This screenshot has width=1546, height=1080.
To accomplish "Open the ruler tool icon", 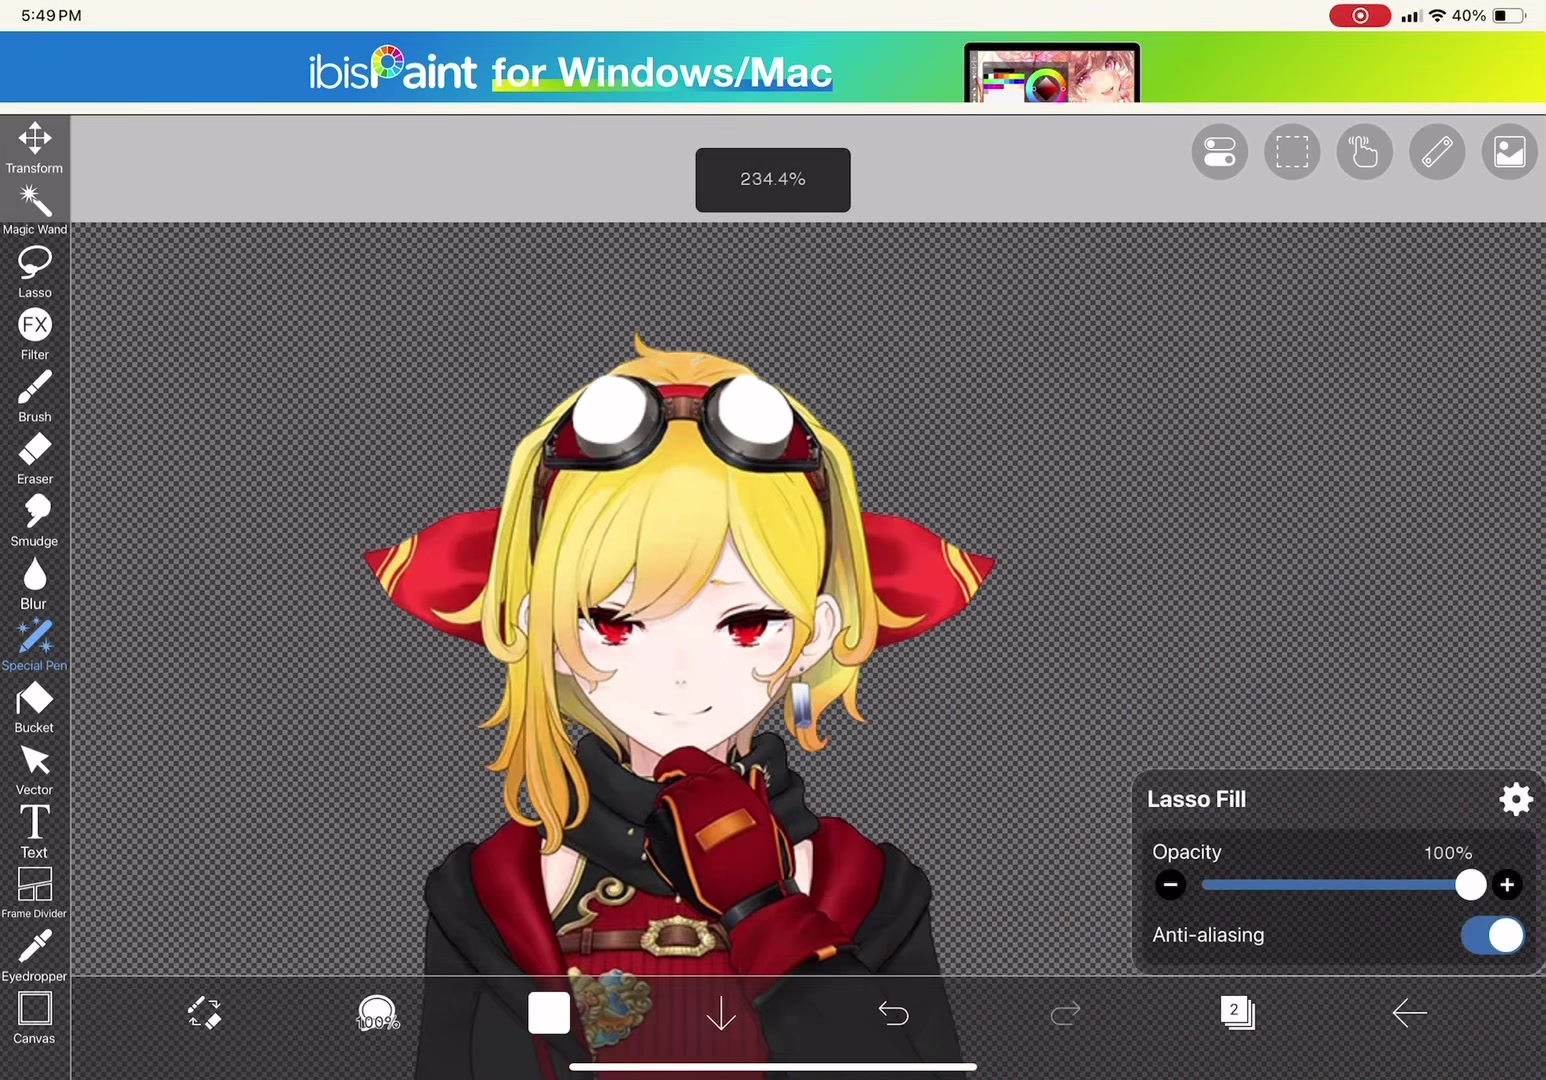I will [1437, 152].
